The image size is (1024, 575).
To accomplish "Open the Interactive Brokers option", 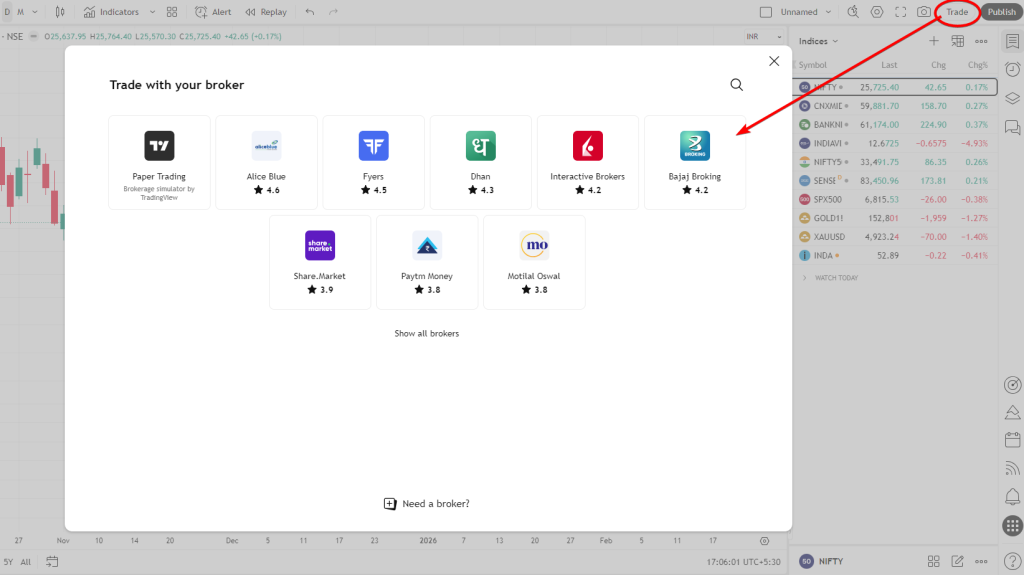I will [x=587, y=162].
